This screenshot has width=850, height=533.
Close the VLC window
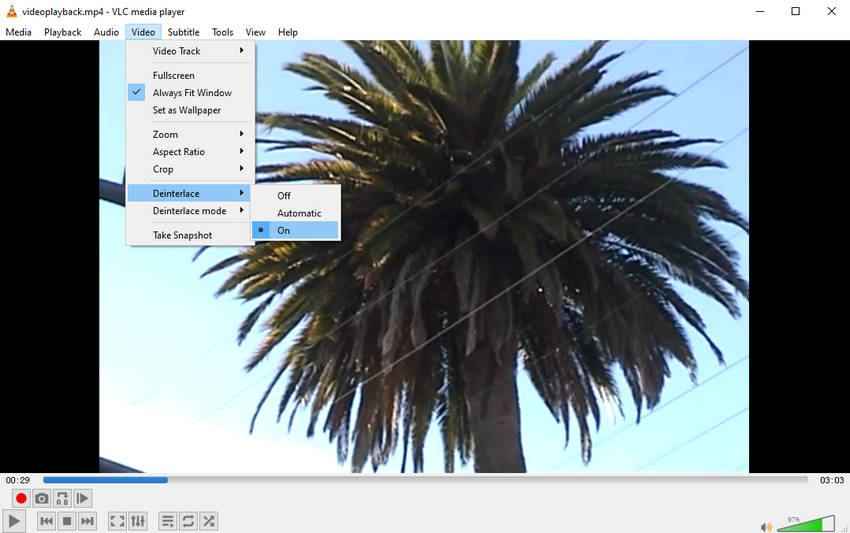click(x=831, y=11)
